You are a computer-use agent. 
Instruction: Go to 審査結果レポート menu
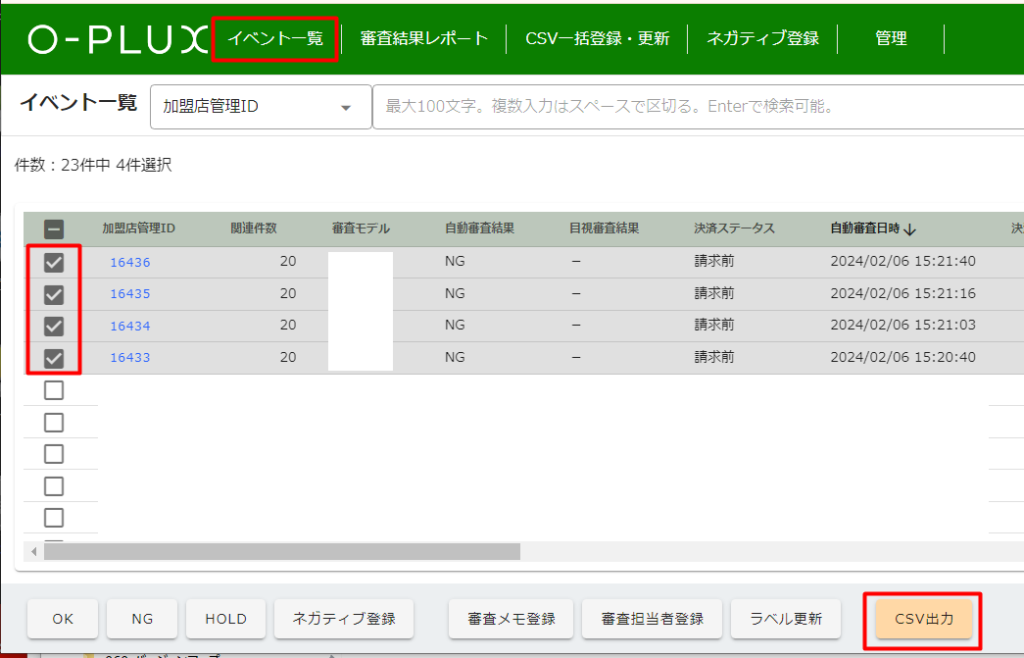click(x=424, y=39)
